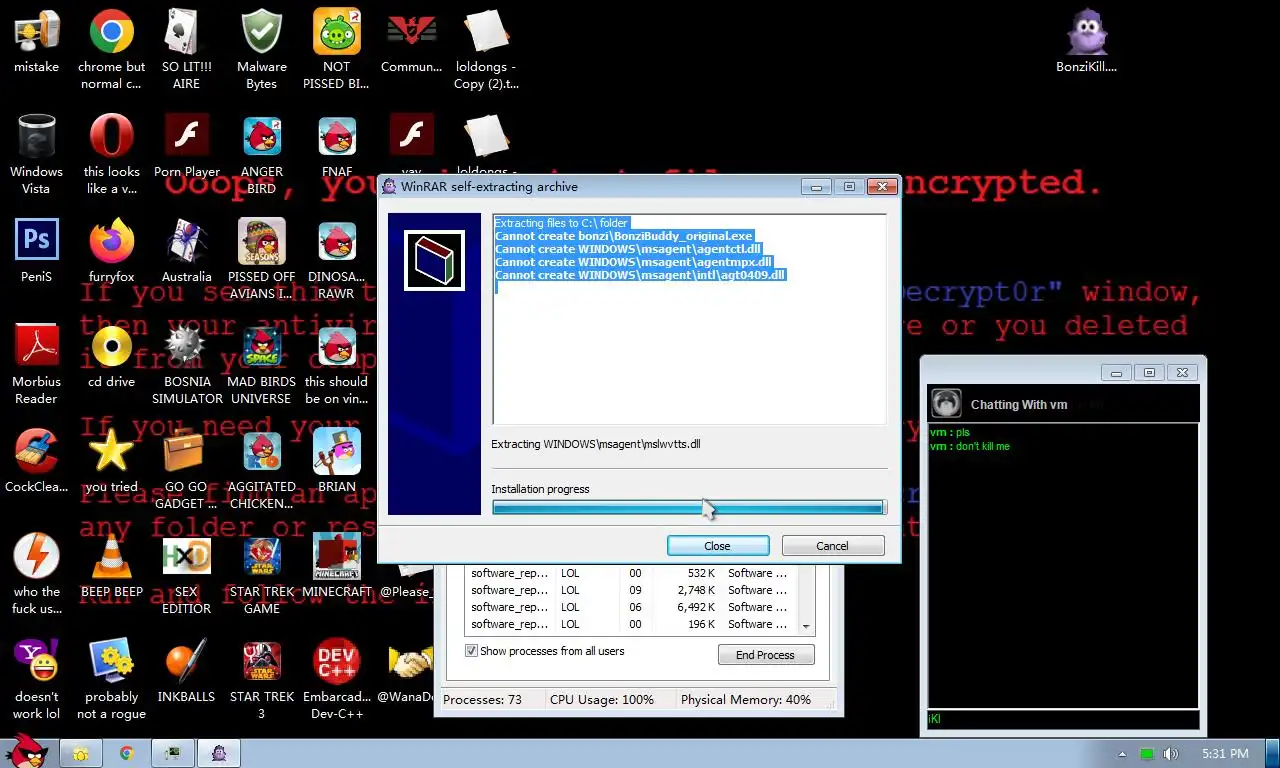Open the Embarcadero Dev-C++ icon
1280x768 pixels.
336,680
